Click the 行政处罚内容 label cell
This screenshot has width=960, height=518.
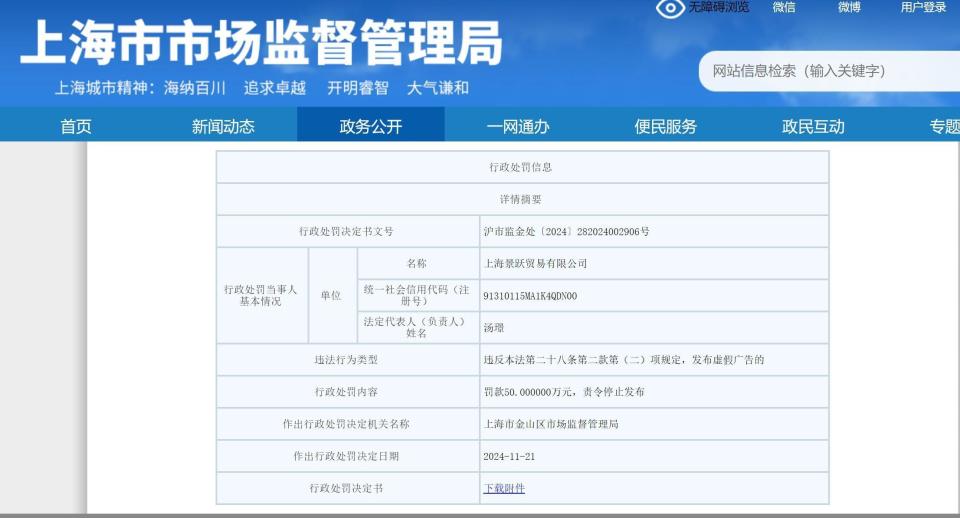(x=347, y=392)
